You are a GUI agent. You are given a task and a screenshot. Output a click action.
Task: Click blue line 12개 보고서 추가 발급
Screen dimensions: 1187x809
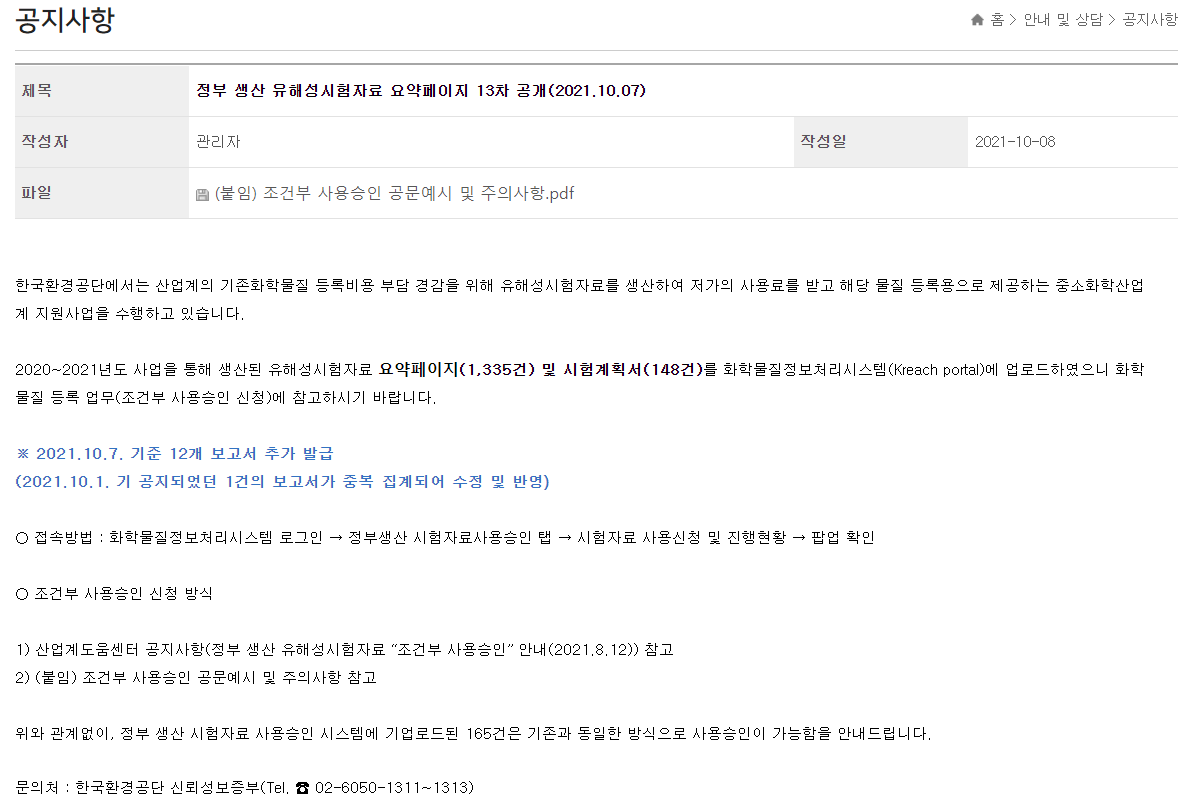[x=175, y=453]
